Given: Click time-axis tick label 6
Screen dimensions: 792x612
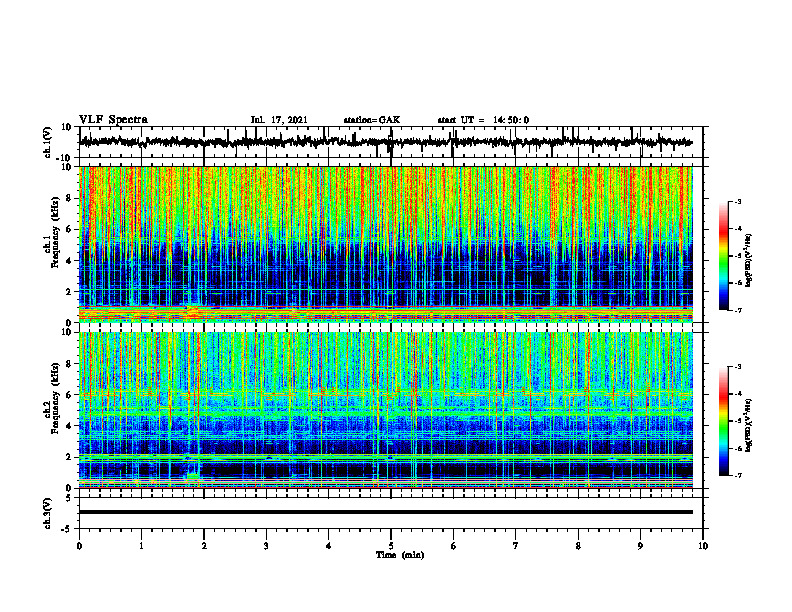Looking at the screenshot, I should [454, 546].
